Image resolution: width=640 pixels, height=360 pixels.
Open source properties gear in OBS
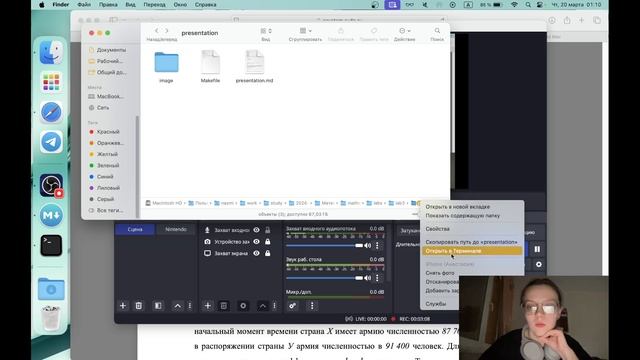pyautogui.click(x=243, y=305)
